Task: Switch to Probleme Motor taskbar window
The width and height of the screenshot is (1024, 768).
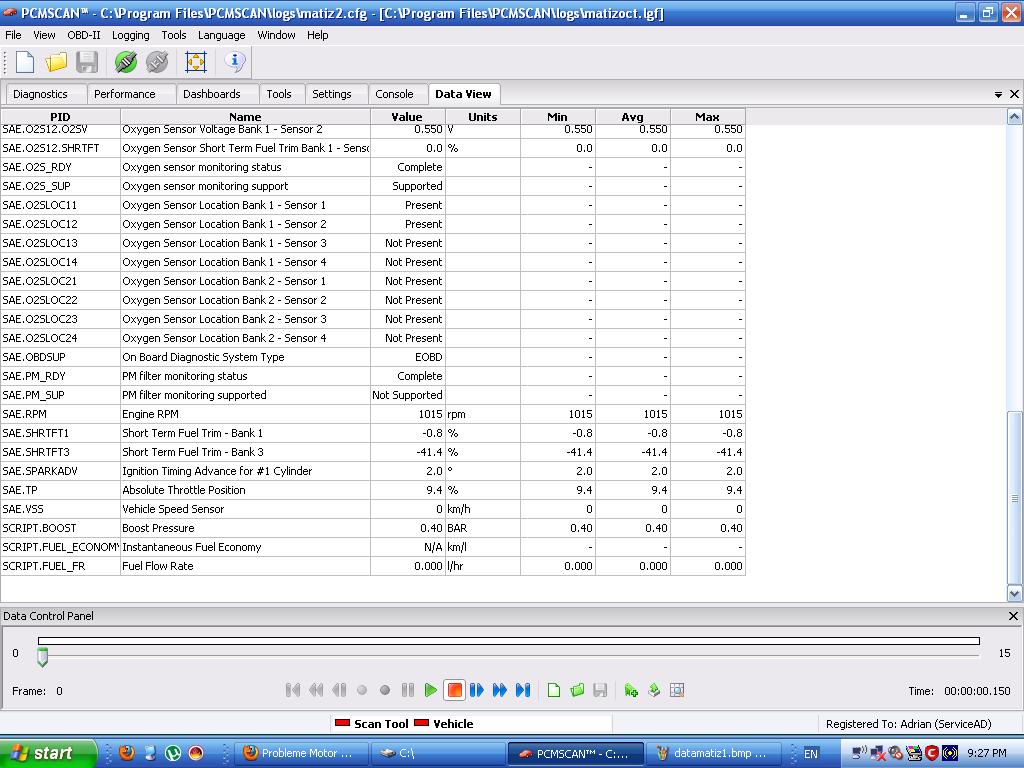Action: point(301,753)
